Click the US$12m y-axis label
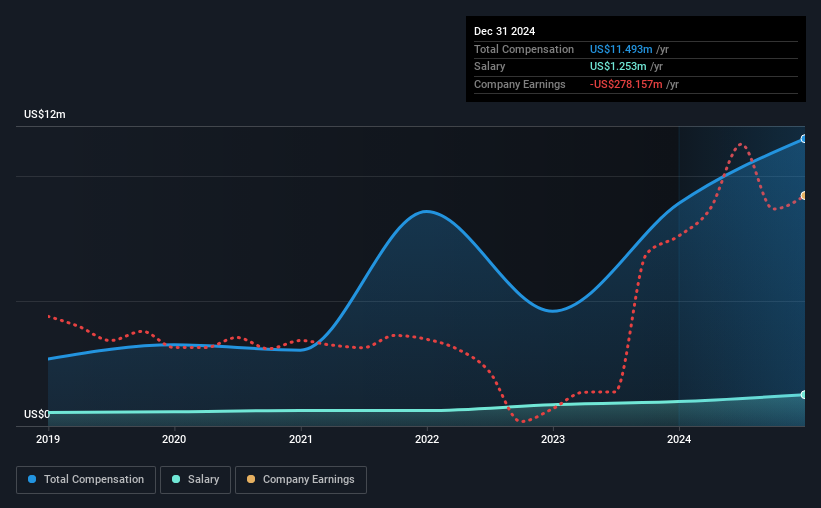Viewport: 821px width, 508px height. click(45, 114)
